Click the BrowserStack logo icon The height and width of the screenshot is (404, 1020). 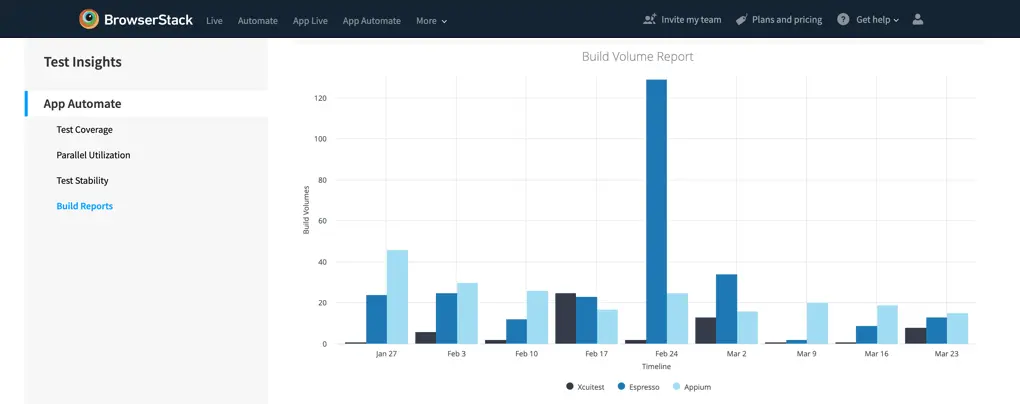90,19
